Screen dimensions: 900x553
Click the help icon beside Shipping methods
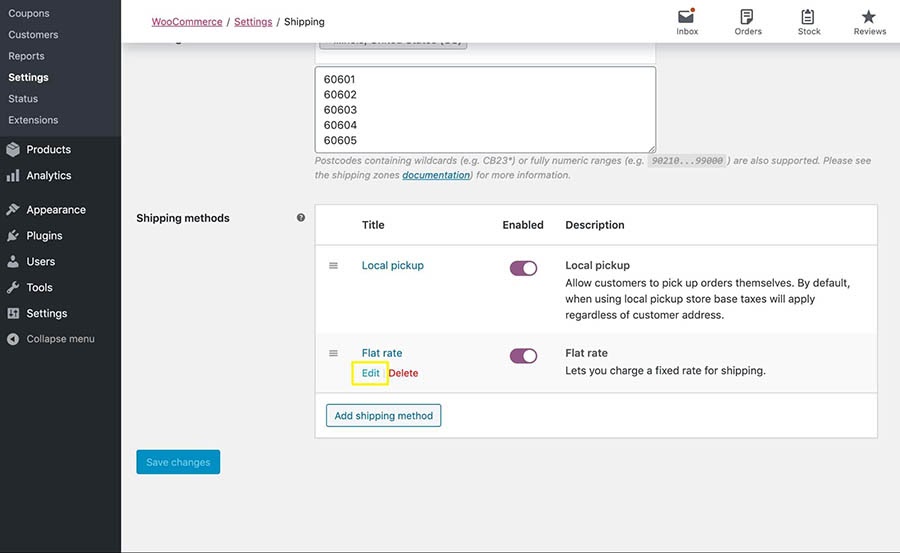tap(301, 218)
